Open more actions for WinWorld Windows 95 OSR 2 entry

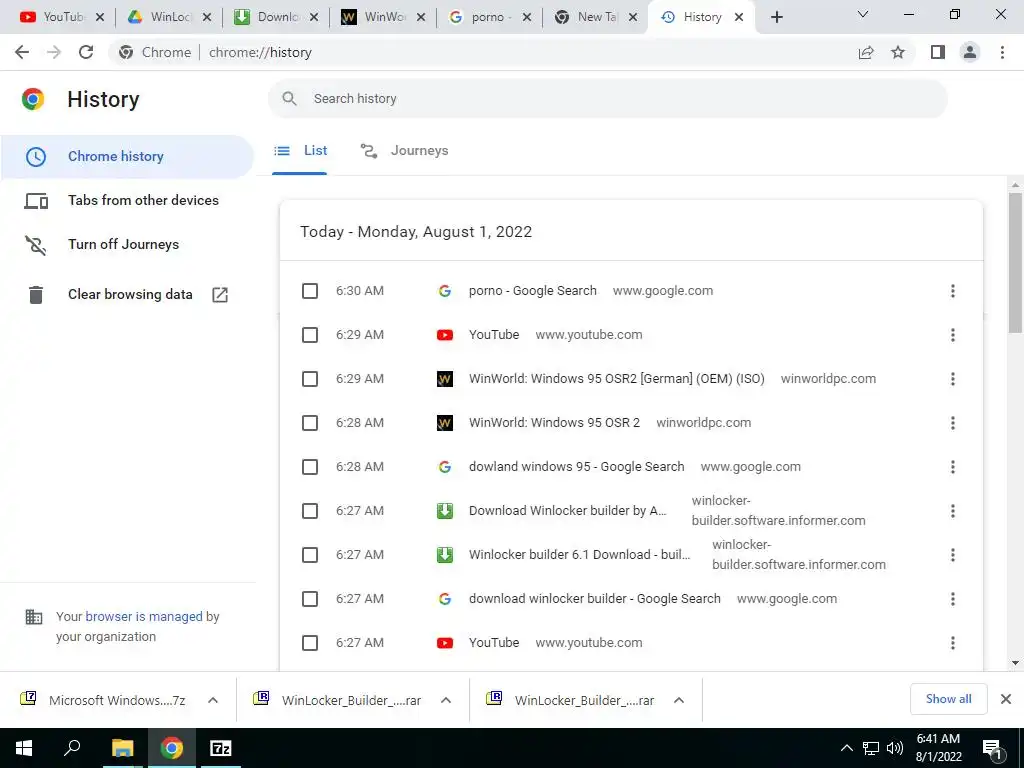coord(953,423)
